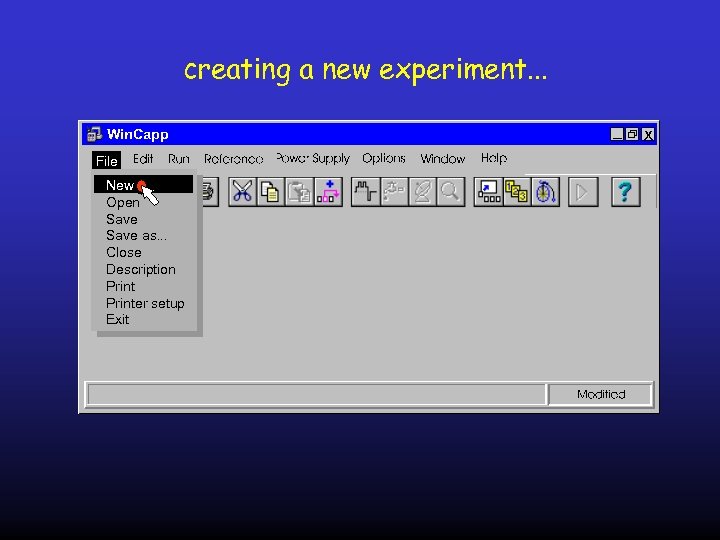This screenshot has width=720, height=540.
Task: Select New from the File menu
Action: 143,185
